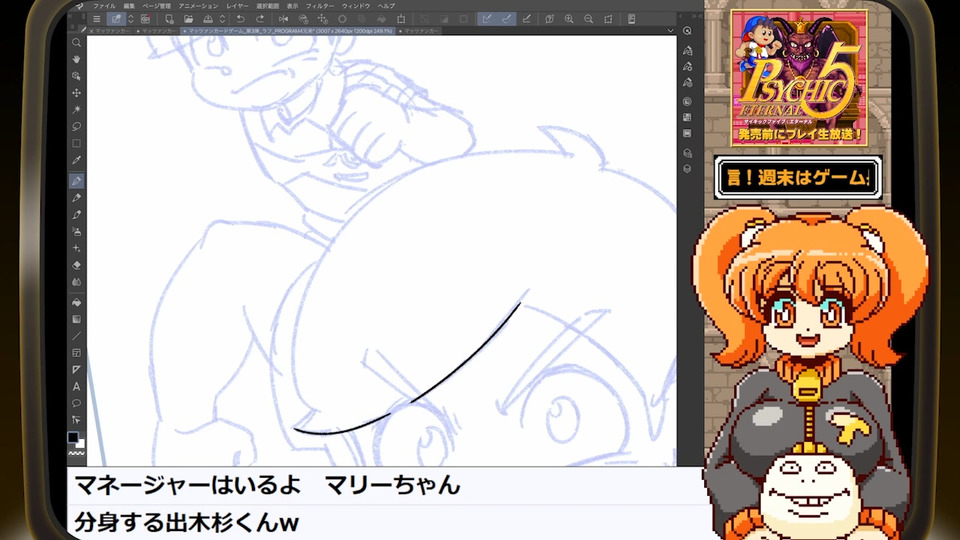This screenshot has width=960, height=540.
Task: Select the Ruler tool
Action: tap(77, 370)
